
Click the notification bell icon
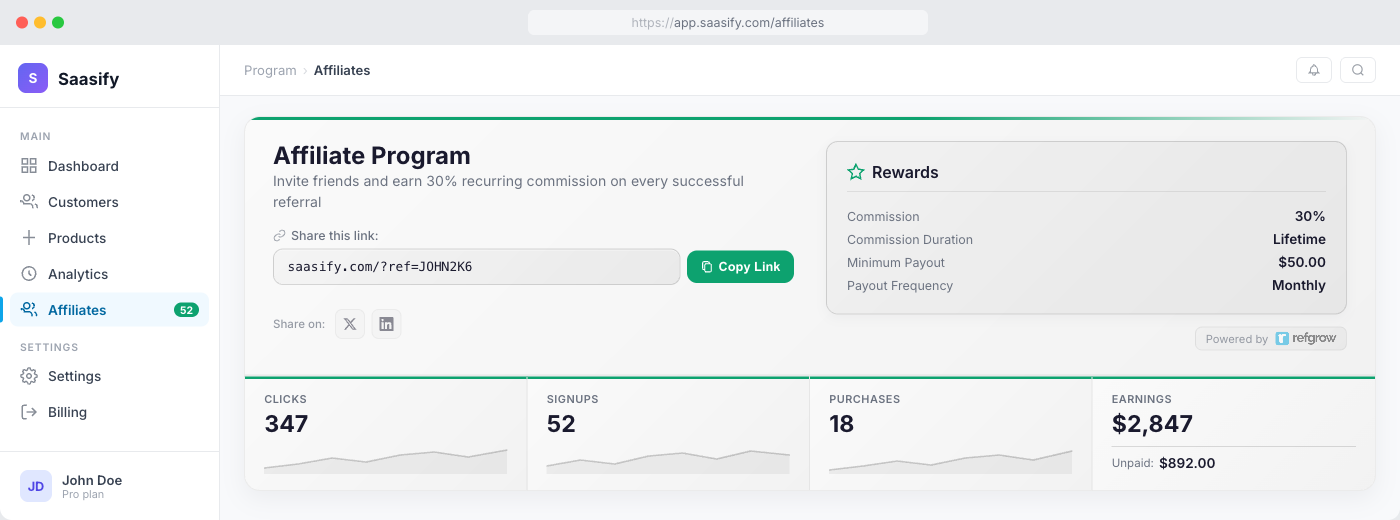[x=1313, y=70]
